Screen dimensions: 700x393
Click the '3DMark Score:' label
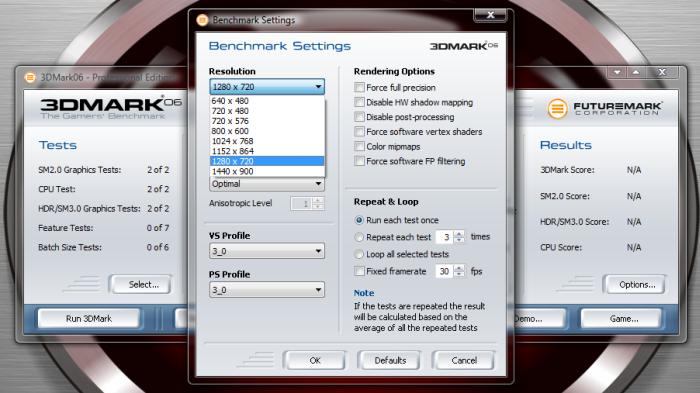[567, 170]
